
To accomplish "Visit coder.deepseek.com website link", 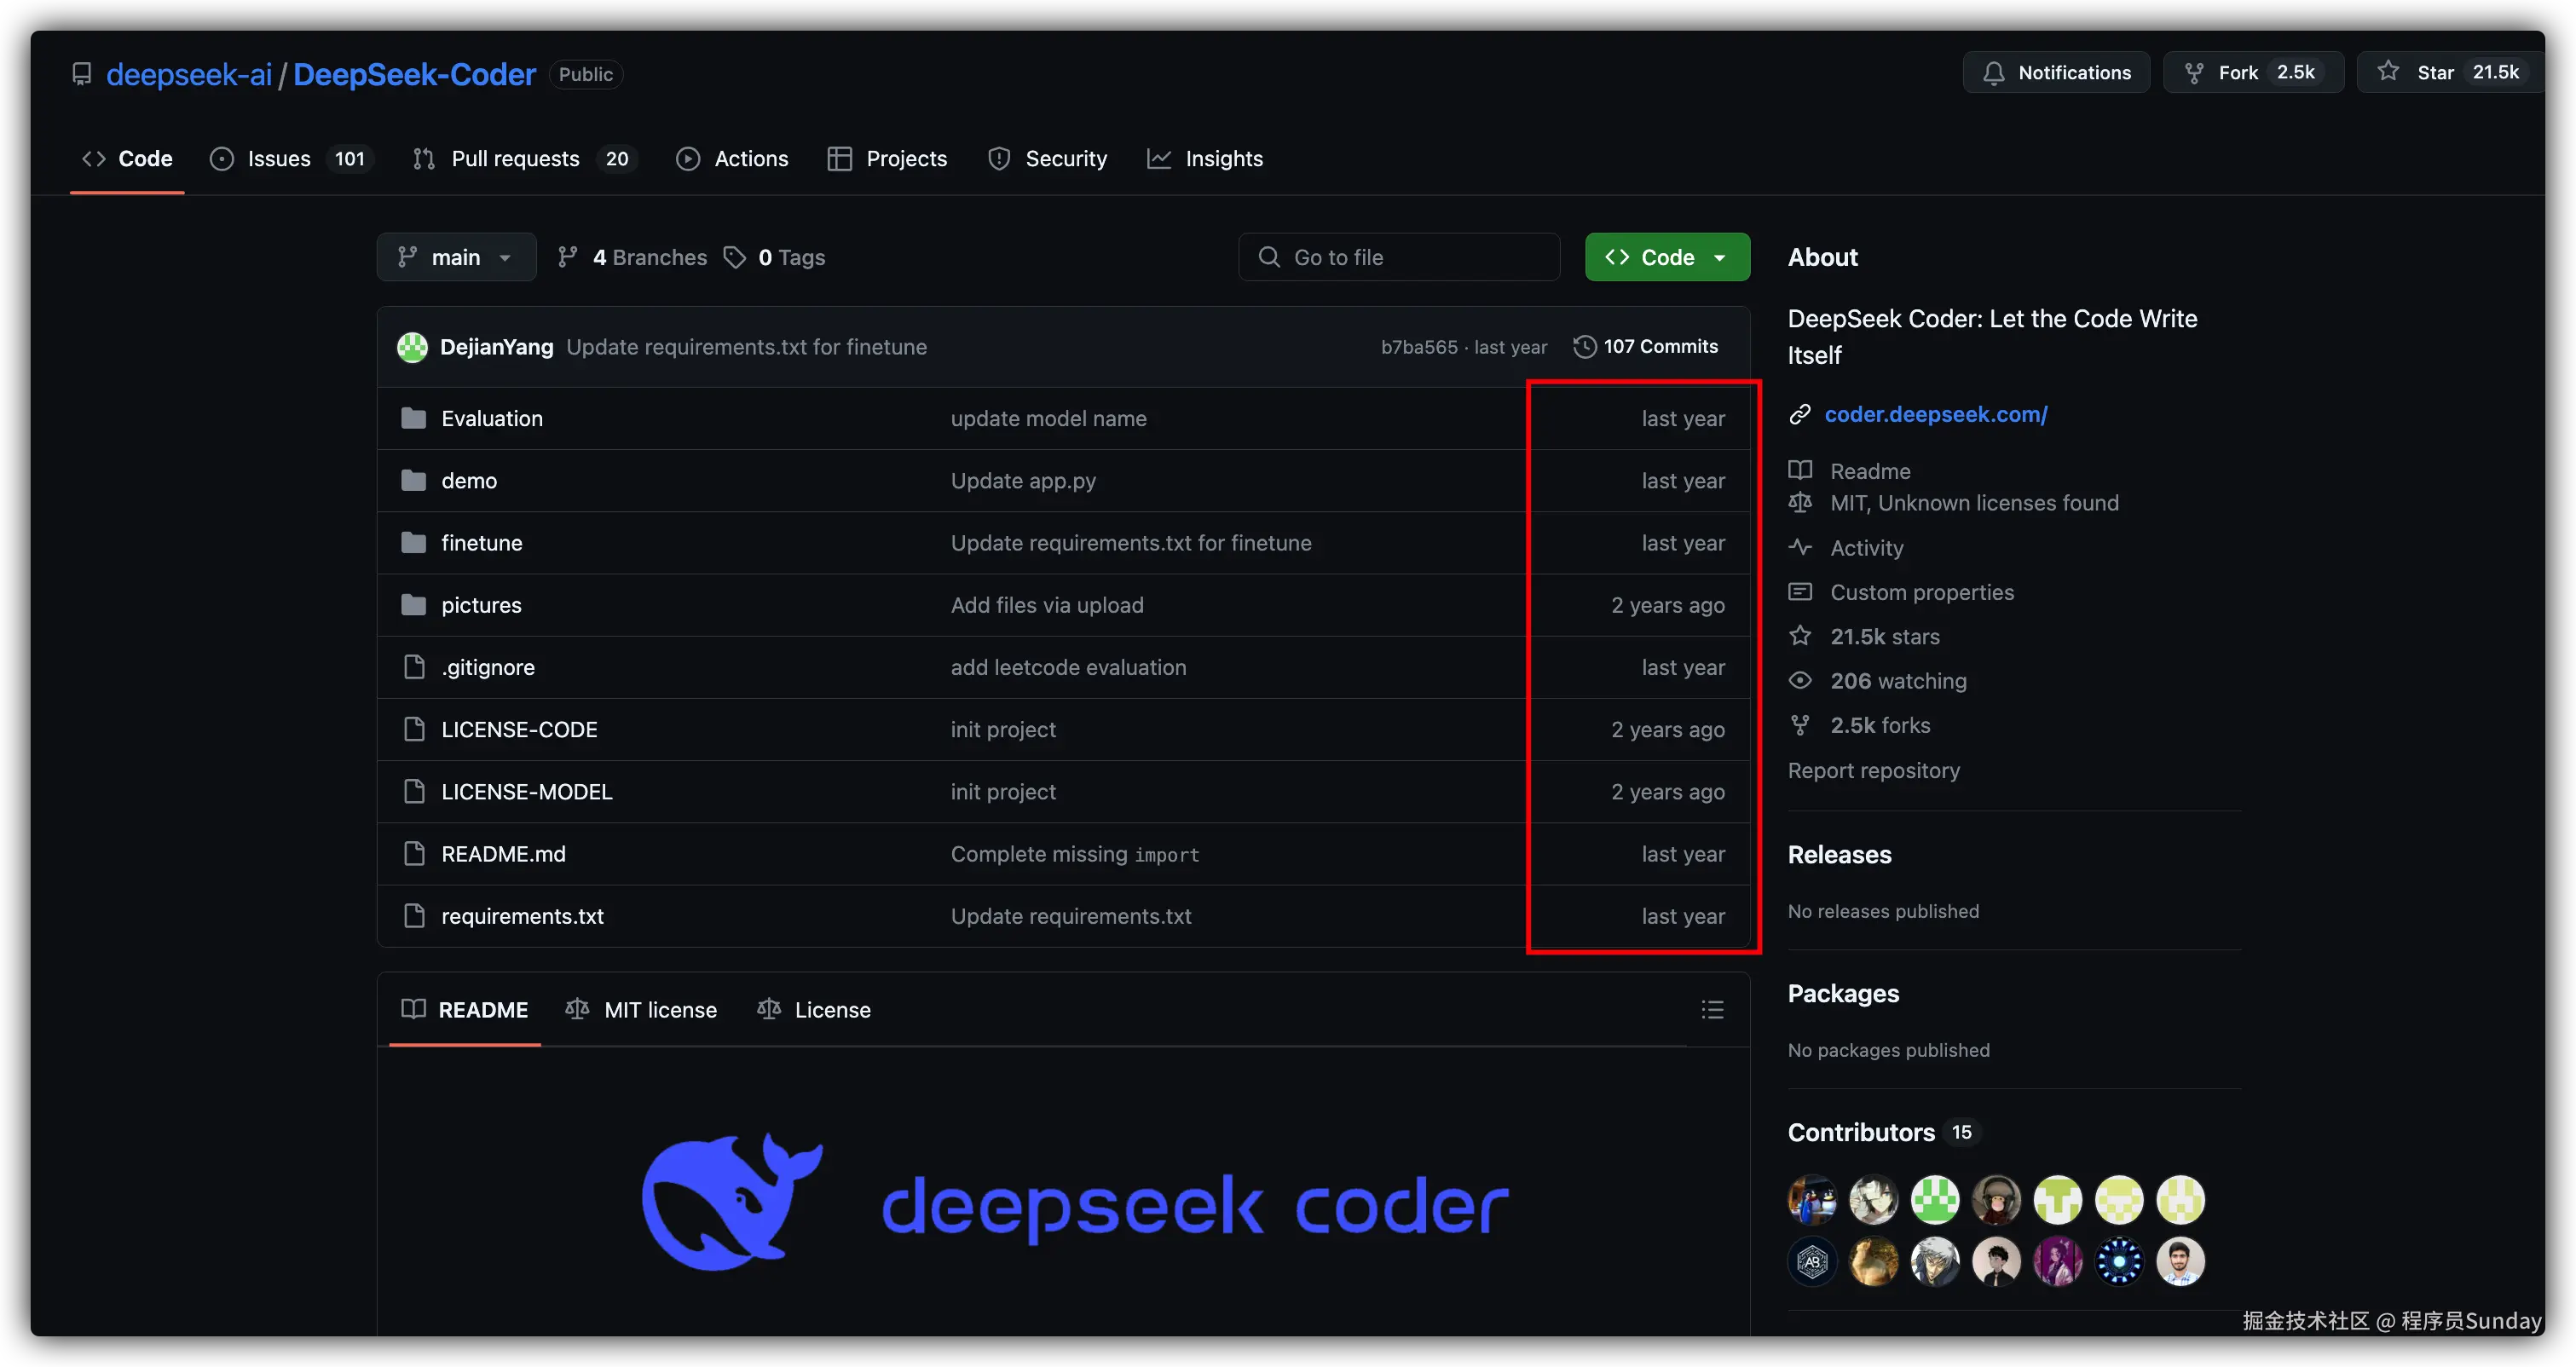I will (x=1935, y=414).
